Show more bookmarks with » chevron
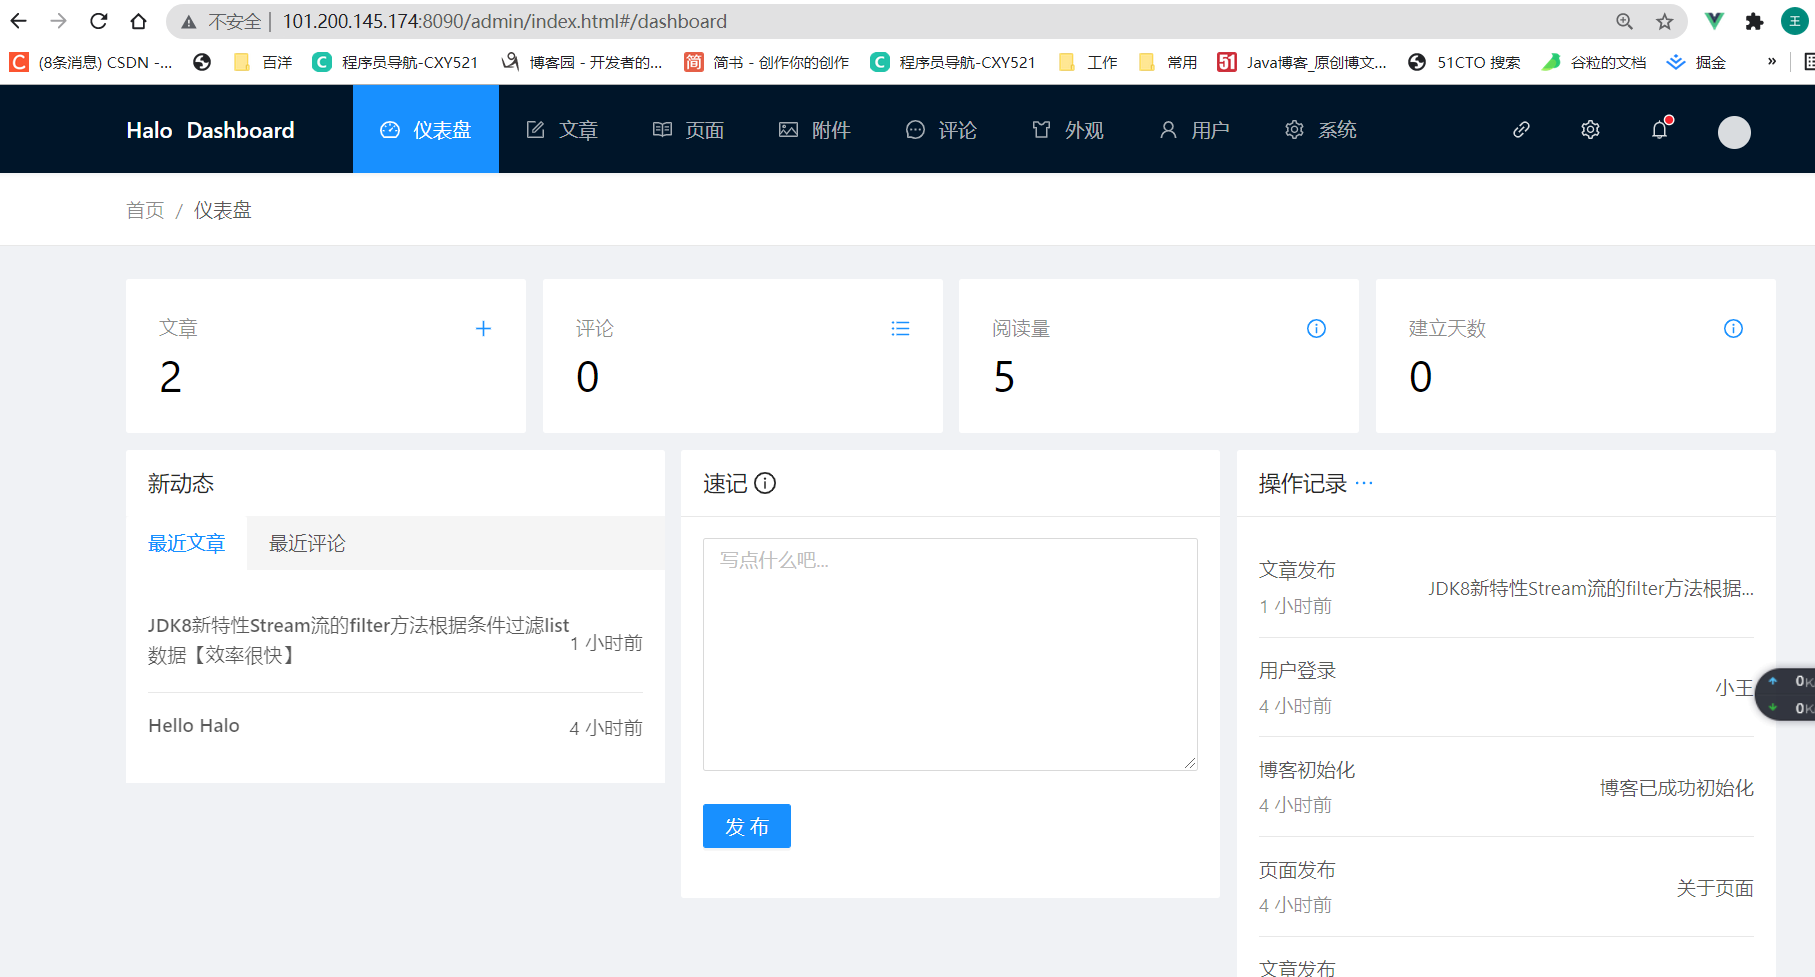The image size is (1815, 977). 1772,61
